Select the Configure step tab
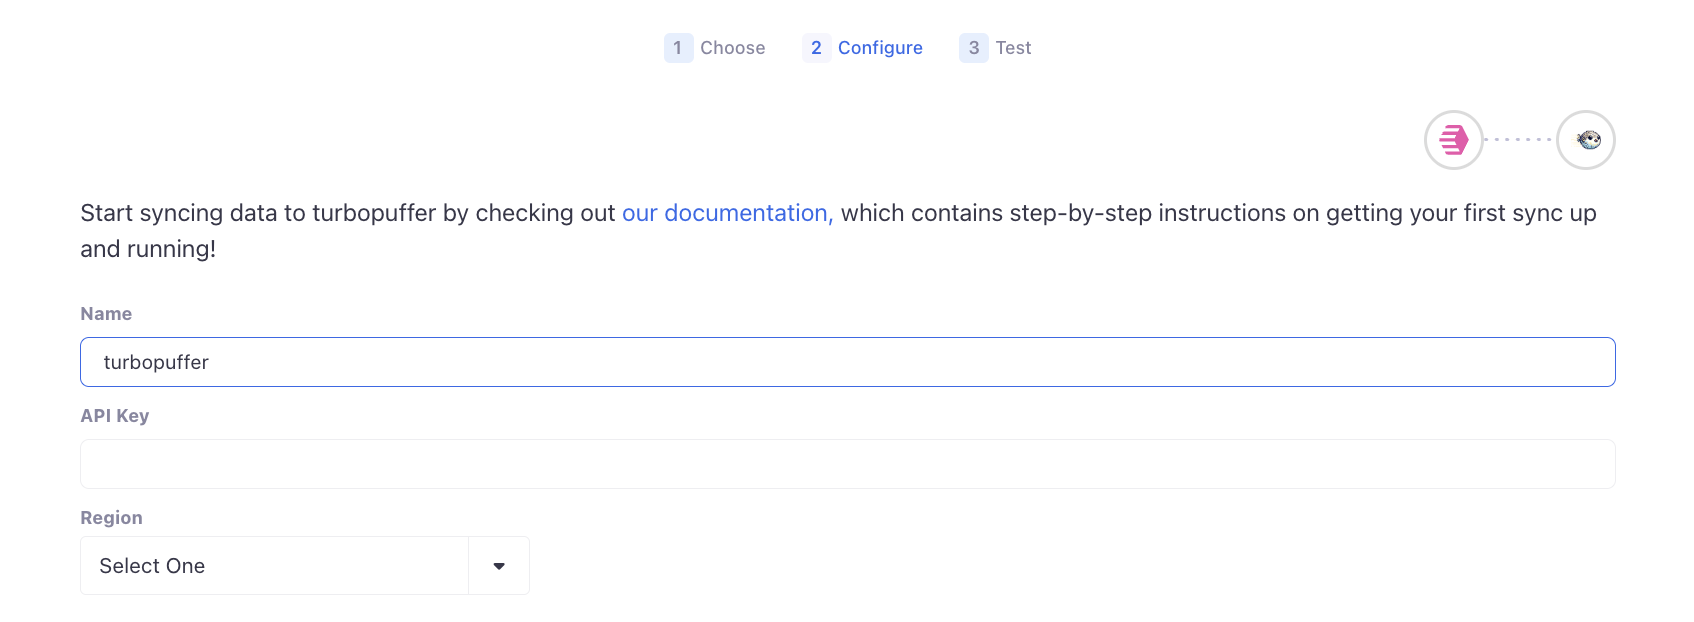1694x622 pixels. coord(880,48)
